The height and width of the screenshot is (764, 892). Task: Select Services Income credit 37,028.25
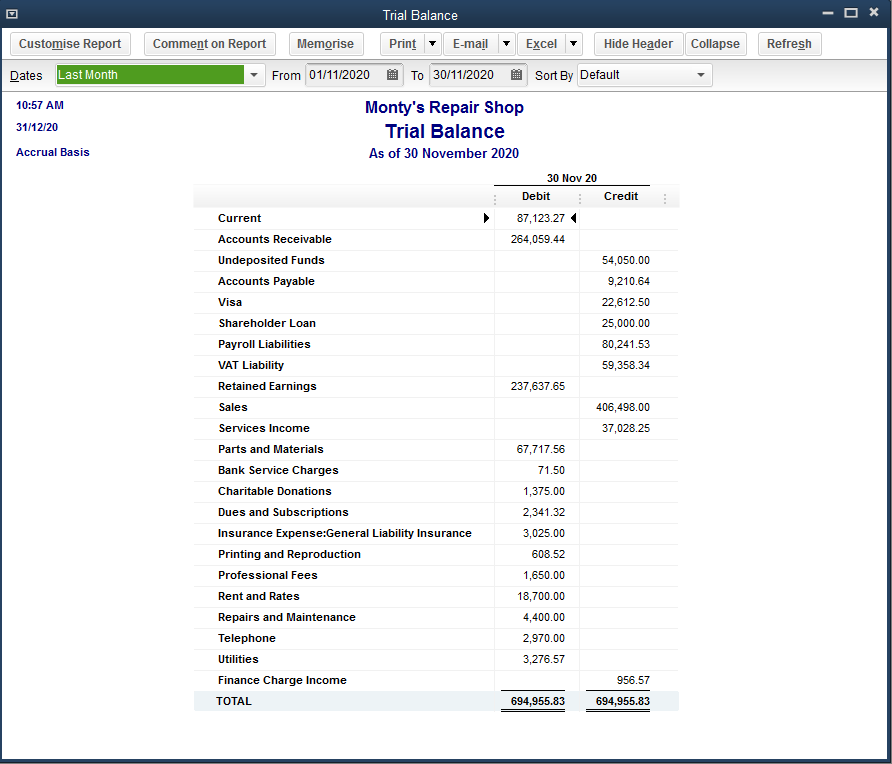pos(626,429)
